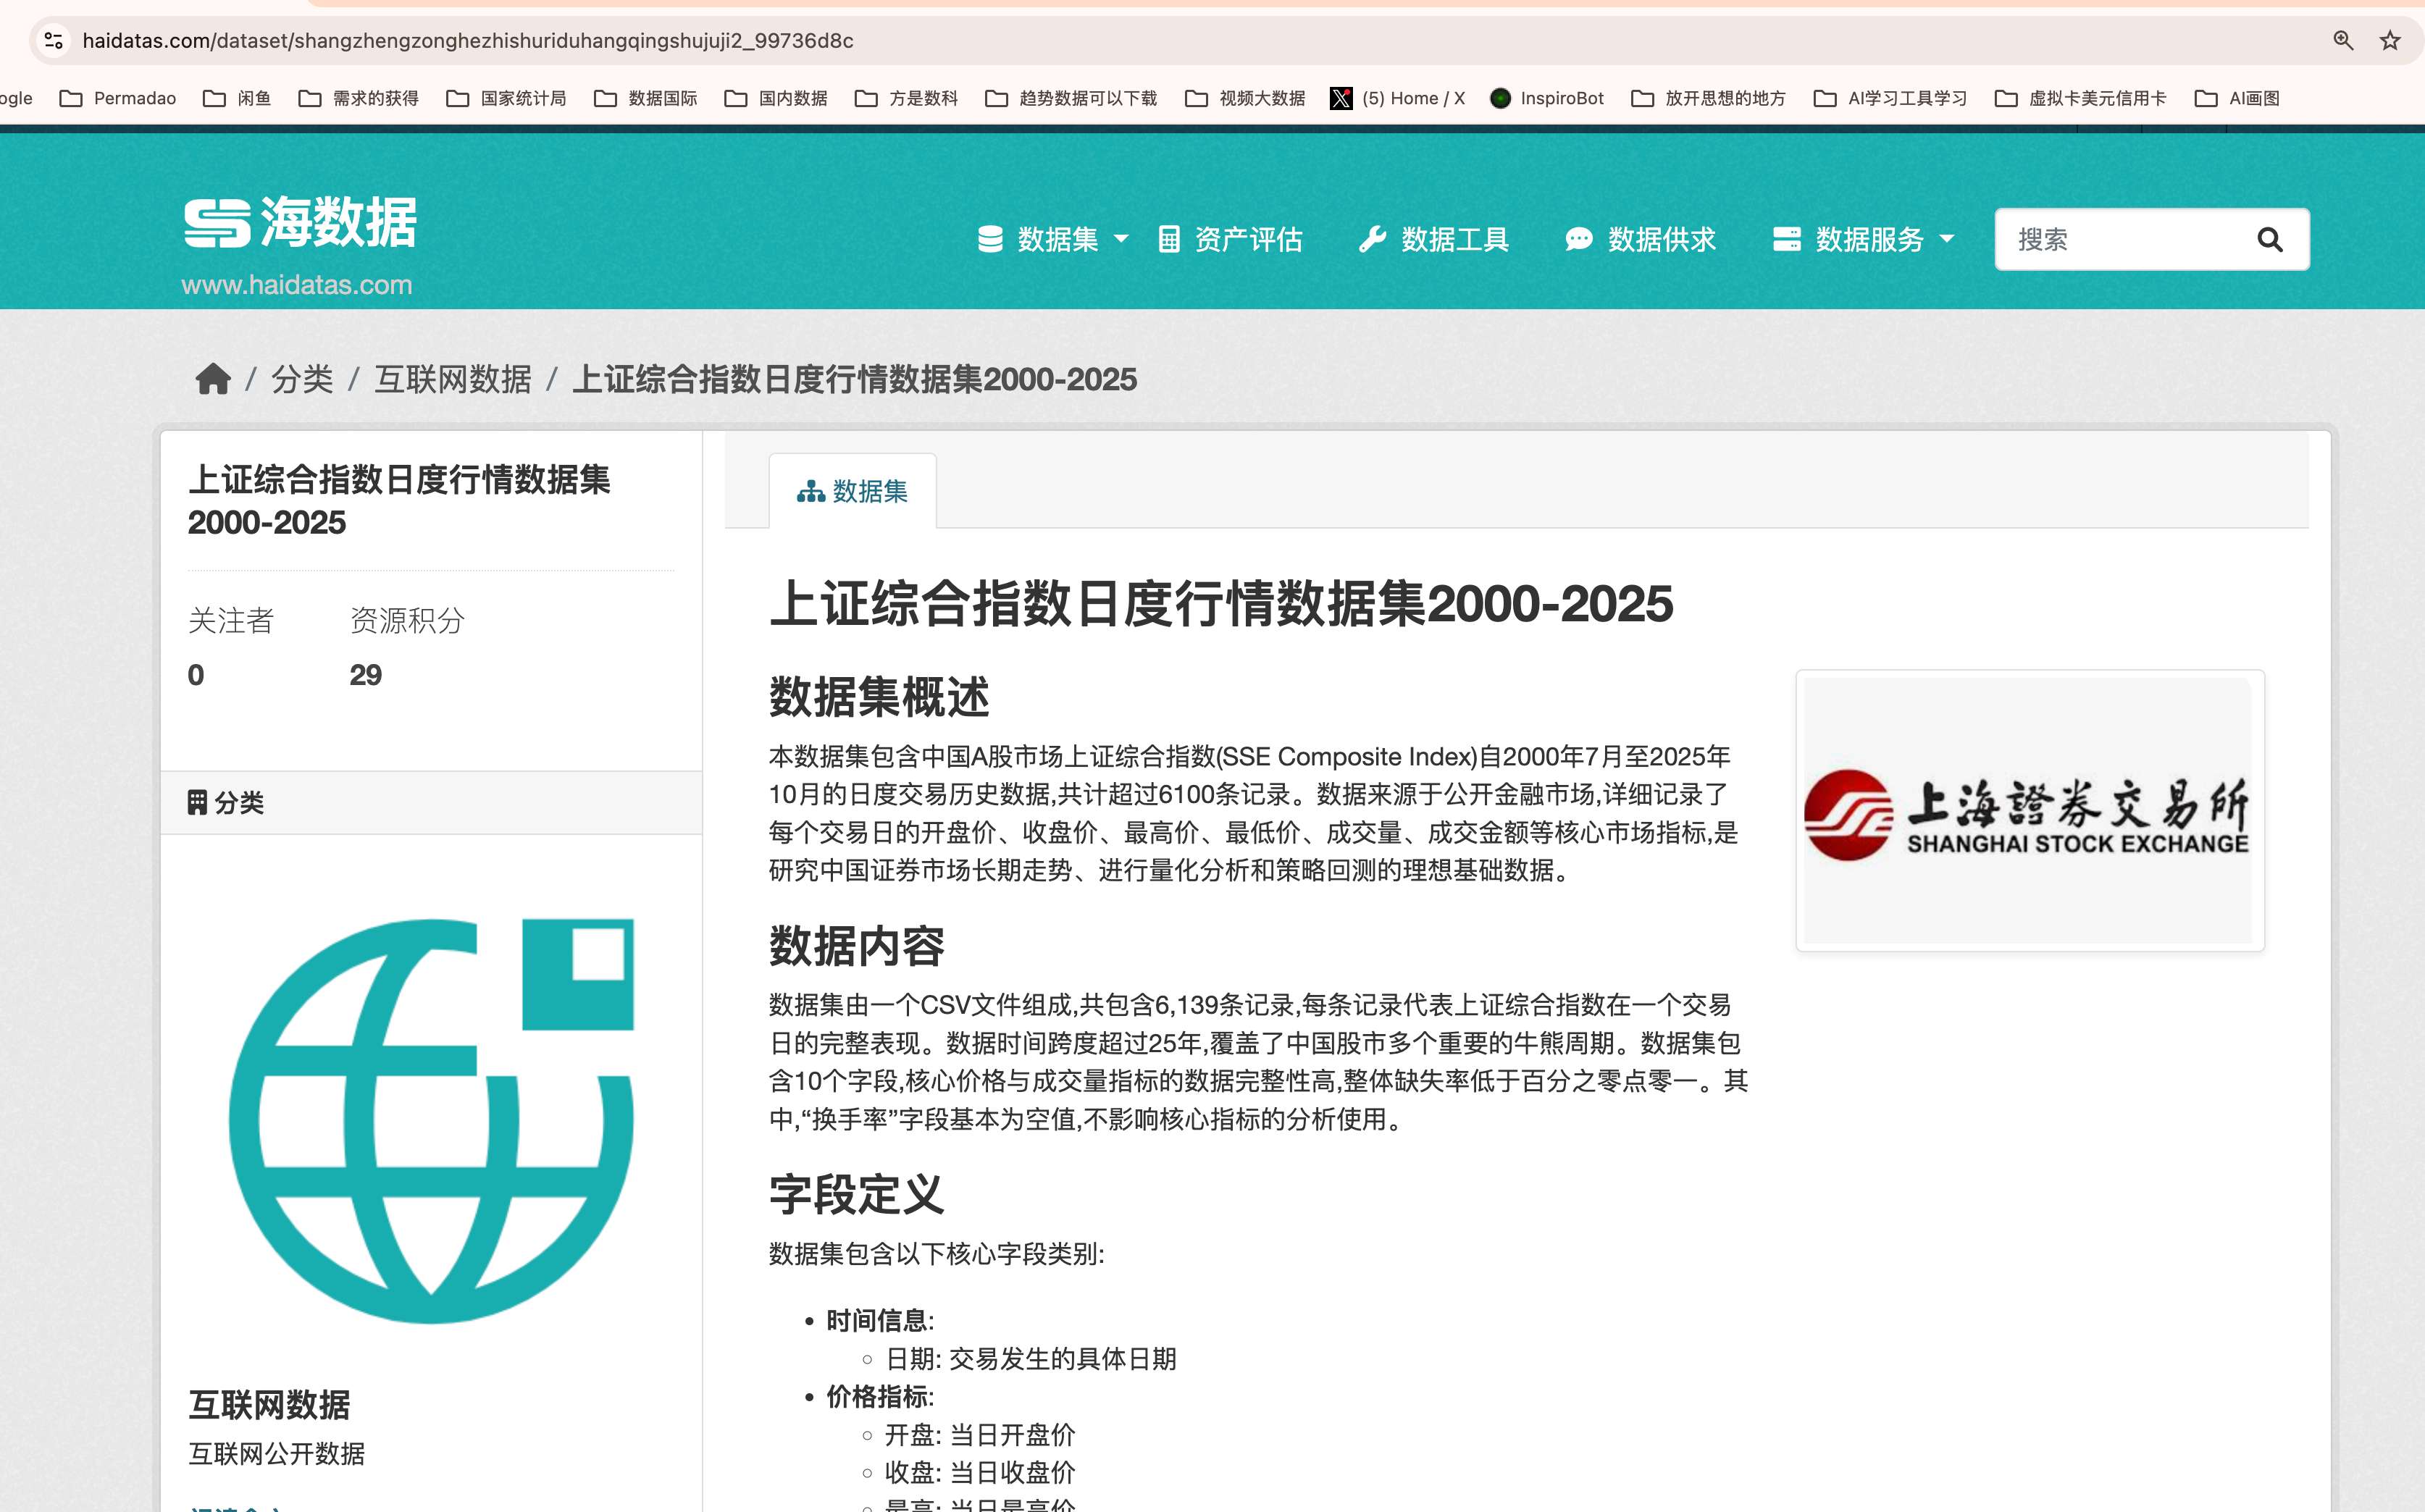Click 互联网数据 breadcrumb link
This screenshot has height=1512, width=2425.
453,379
